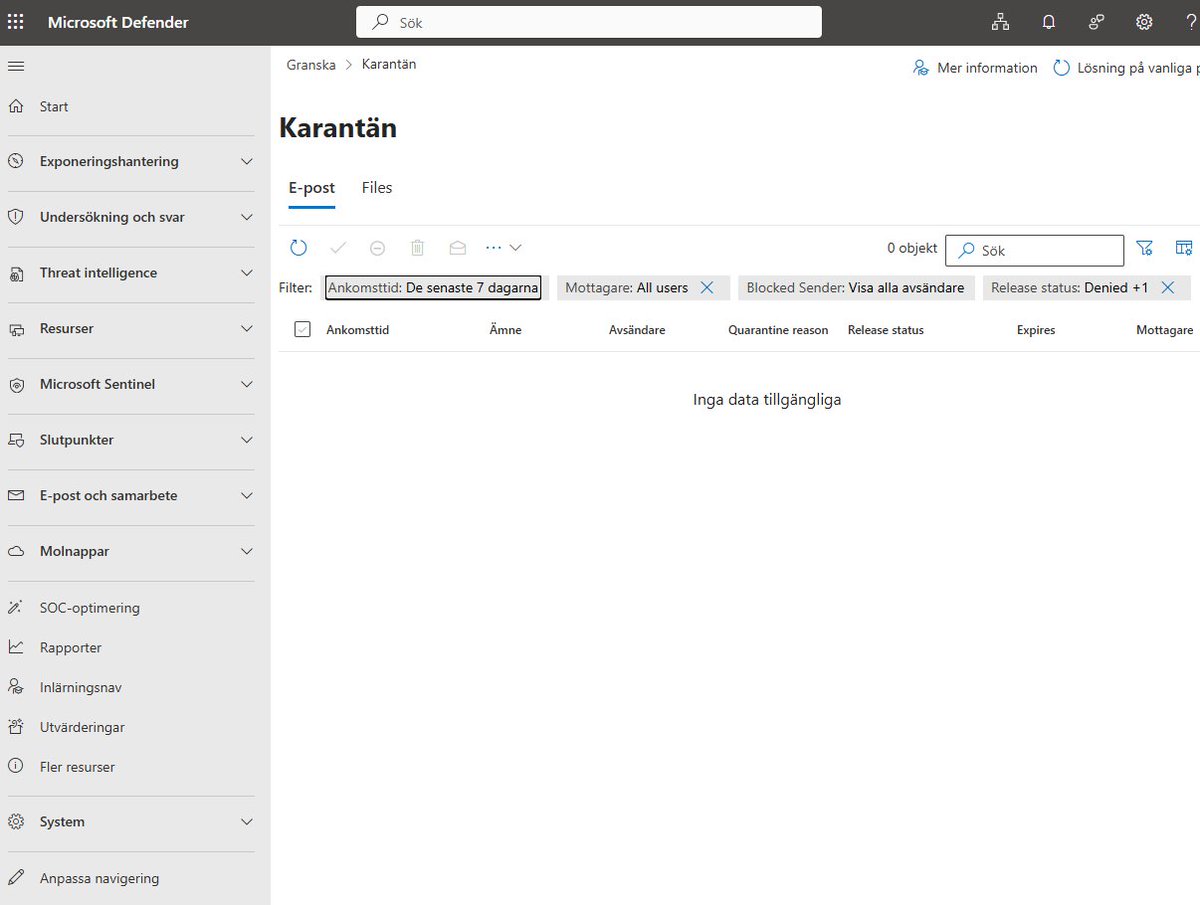Viewport: 1200px width, 905px height.
Task: Click the System gear icon in sidebar
Action: point(16,822)
